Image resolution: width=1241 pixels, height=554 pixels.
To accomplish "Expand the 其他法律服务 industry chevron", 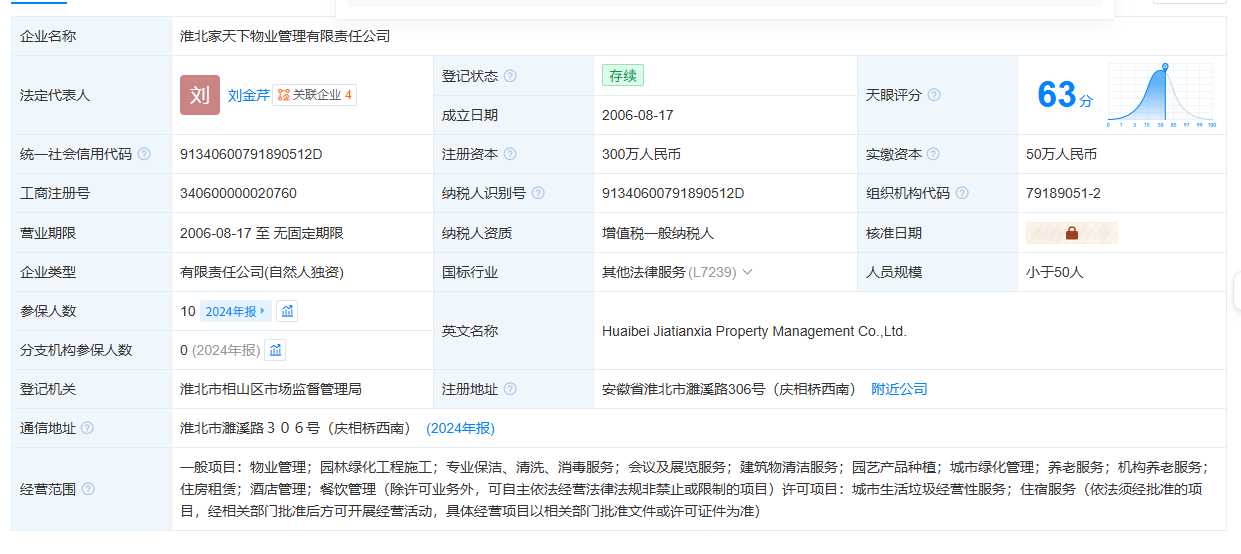I will pos(747,272).
